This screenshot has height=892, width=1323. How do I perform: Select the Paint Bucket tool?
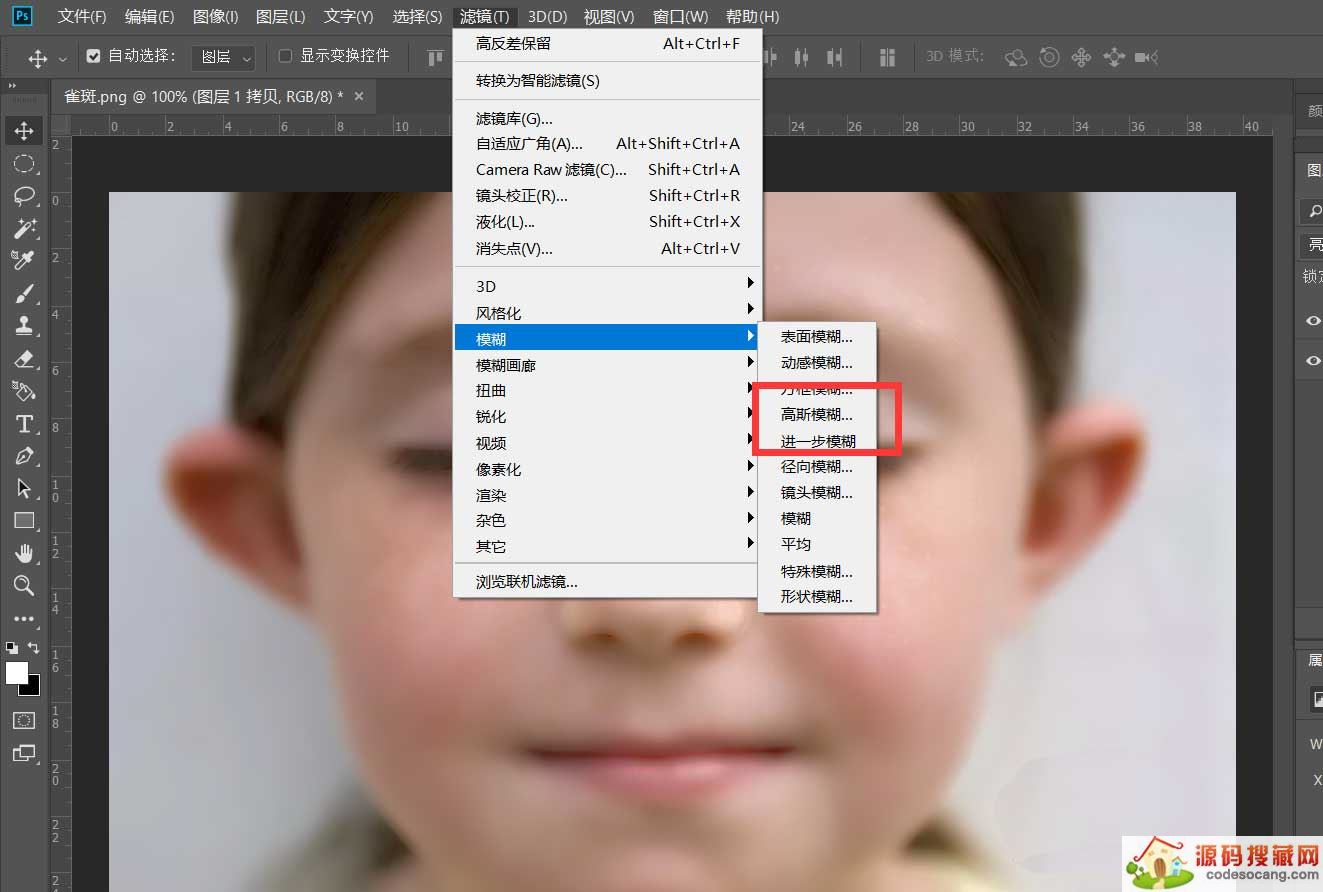[x=24, y=390]
